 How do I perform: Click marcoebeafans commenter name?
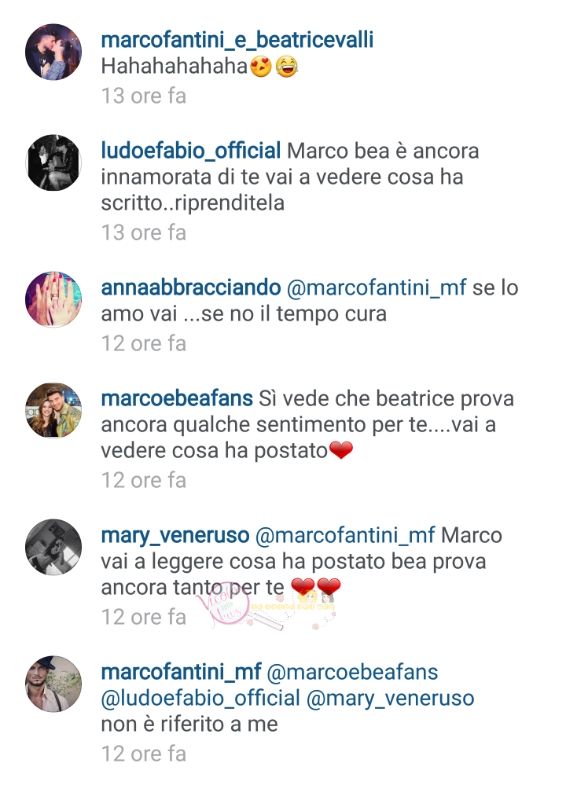[x=177, y=399]
